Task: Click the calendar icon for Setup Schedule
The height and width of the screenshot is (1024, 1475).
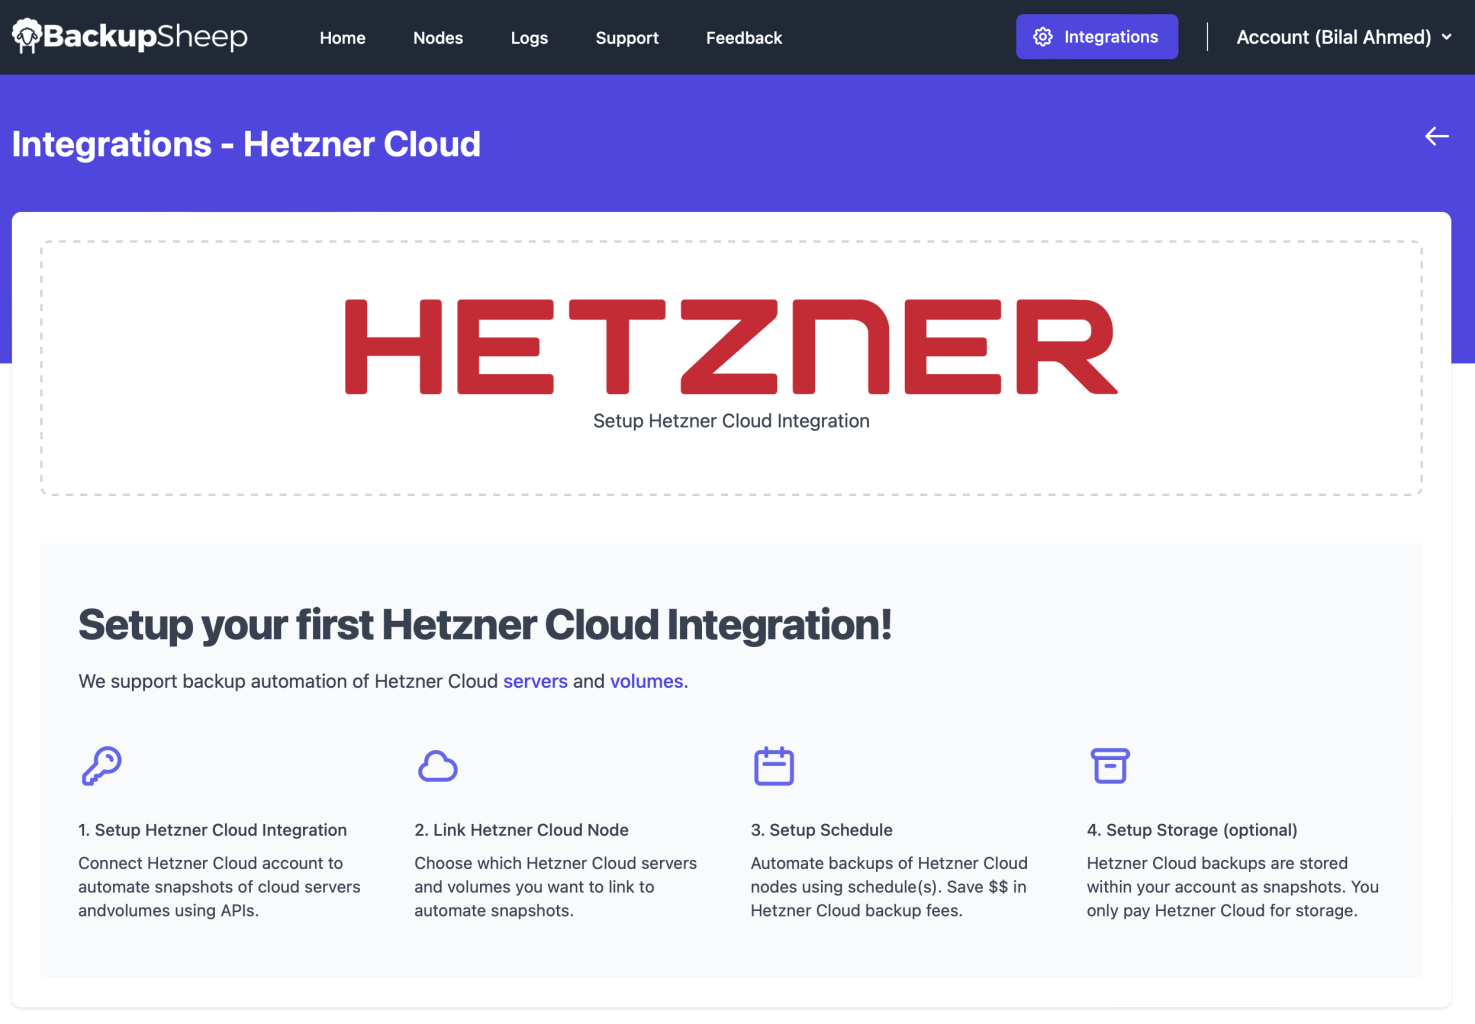Action: [774, 766]
